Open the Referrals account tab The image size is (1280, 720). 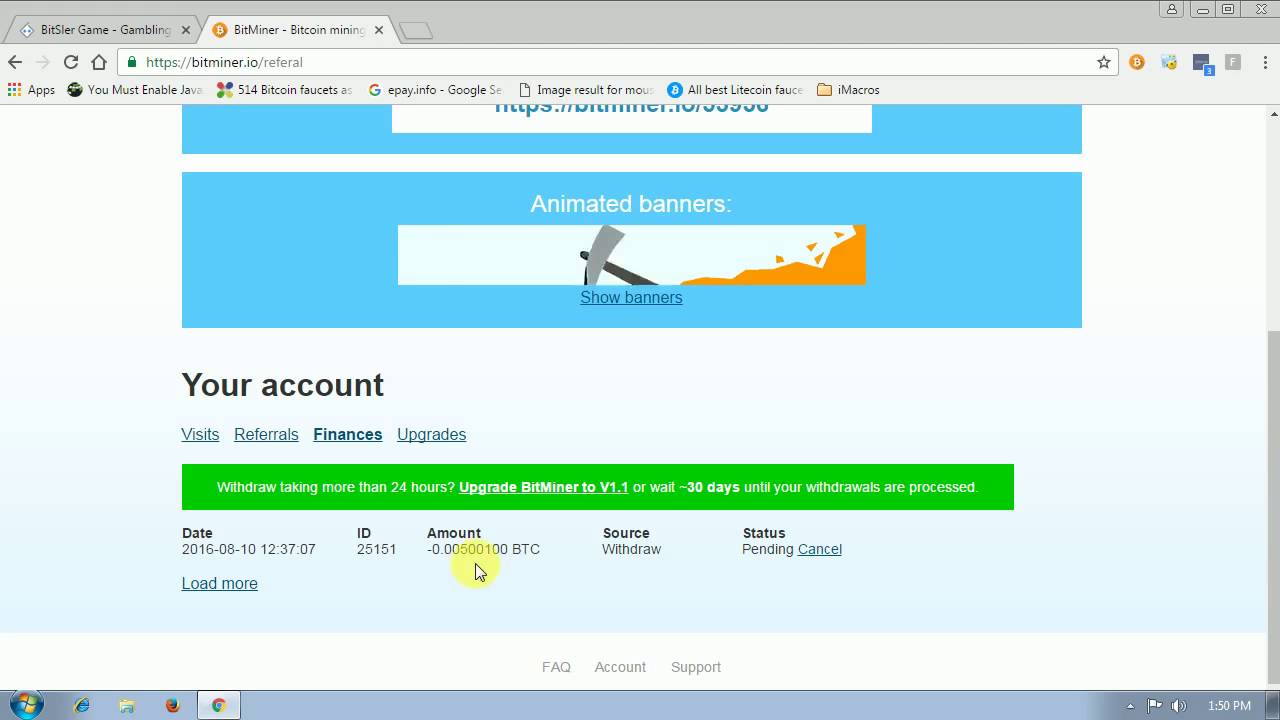(266, 434)
